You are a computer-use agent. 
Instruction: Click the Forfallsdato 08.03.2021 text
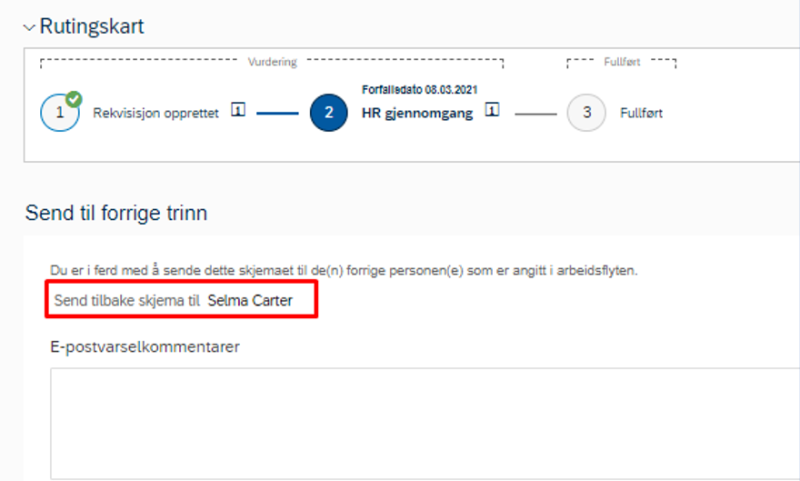(419, 90)
